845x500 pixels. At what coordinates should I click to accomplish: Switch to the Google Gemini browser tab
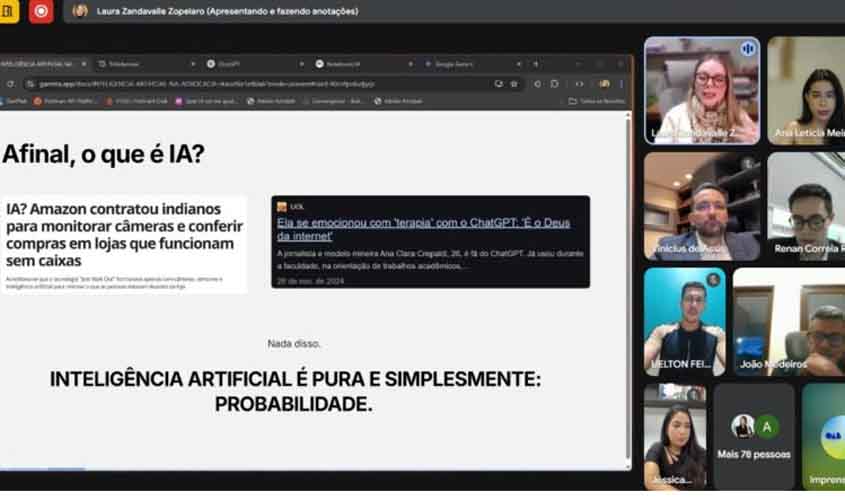point(455,63)
